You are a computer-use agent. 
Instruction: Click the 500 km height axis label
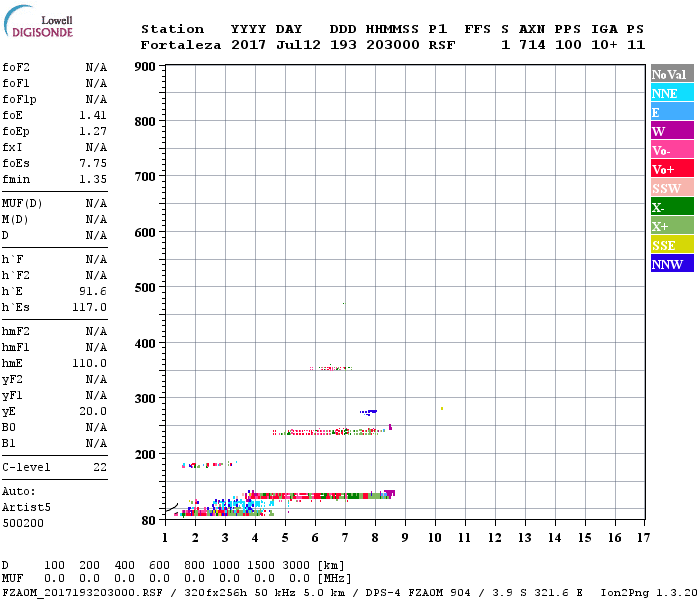point(145,288)
